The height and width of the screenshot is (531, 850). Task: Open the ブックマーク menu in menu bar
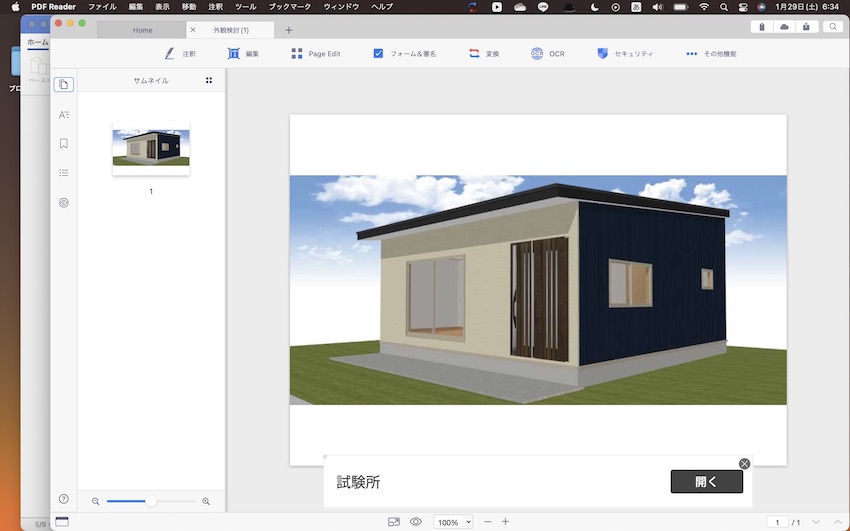tap(290, 6)
